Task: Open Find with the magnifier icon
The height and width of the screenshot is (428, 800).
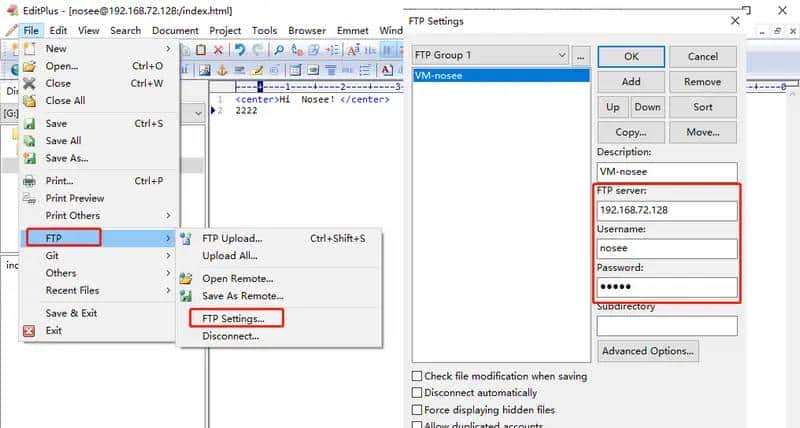Action: [x=279, y=49]
